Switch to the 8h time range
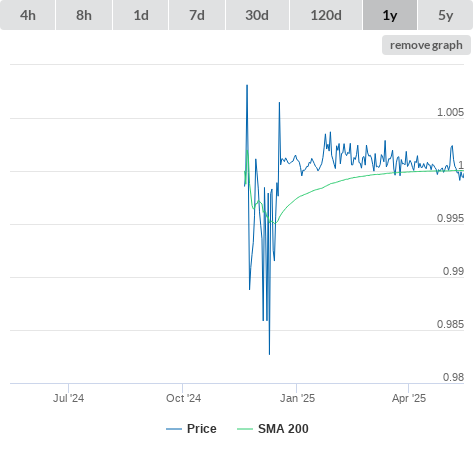 [84, 15]
